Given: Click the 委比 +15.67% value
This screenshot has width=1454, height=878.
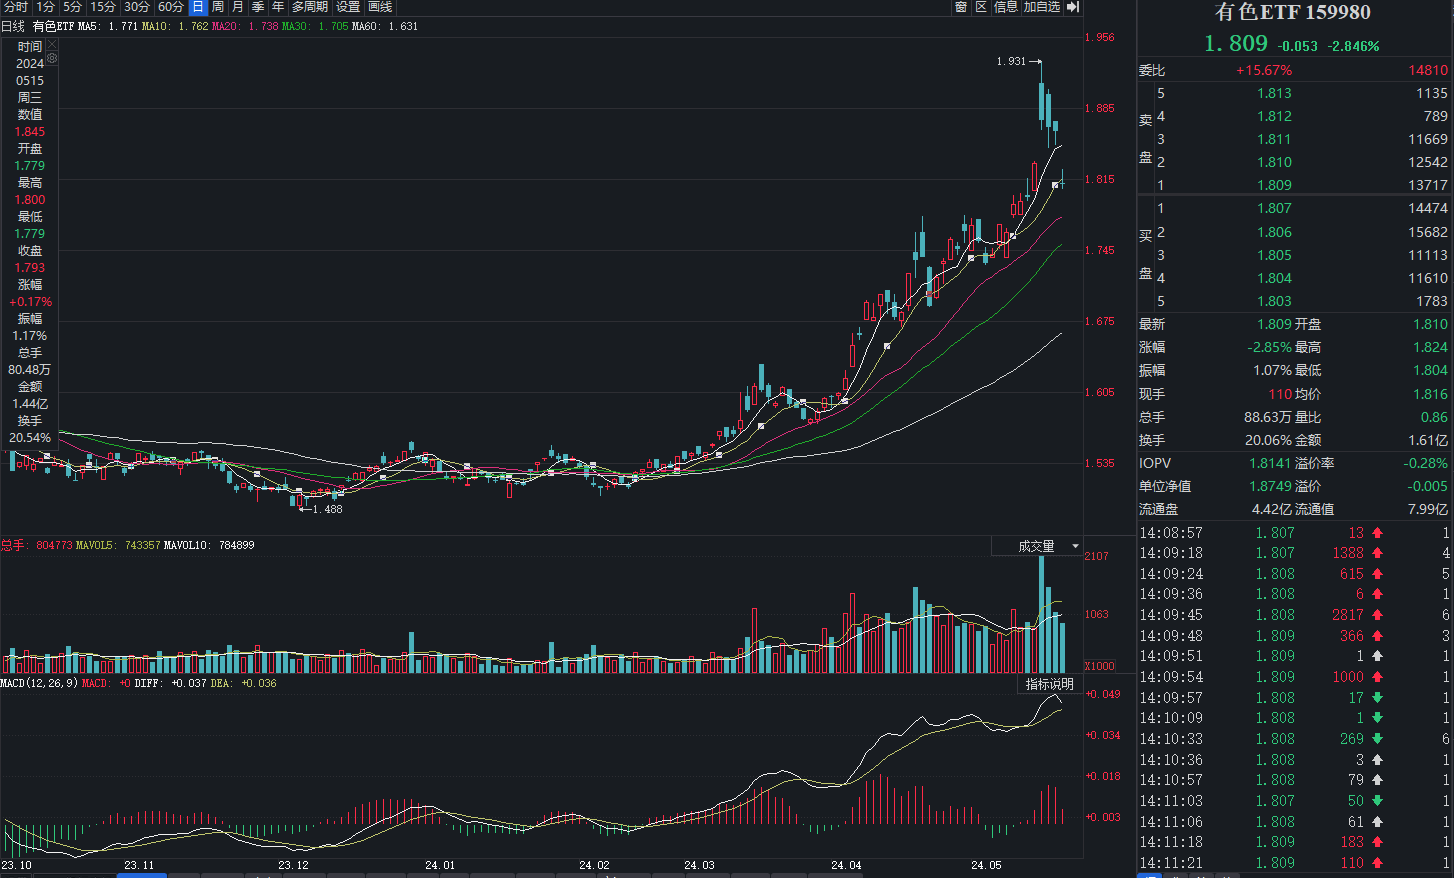Looking at the screenshot, I should tap(1264, 70).
